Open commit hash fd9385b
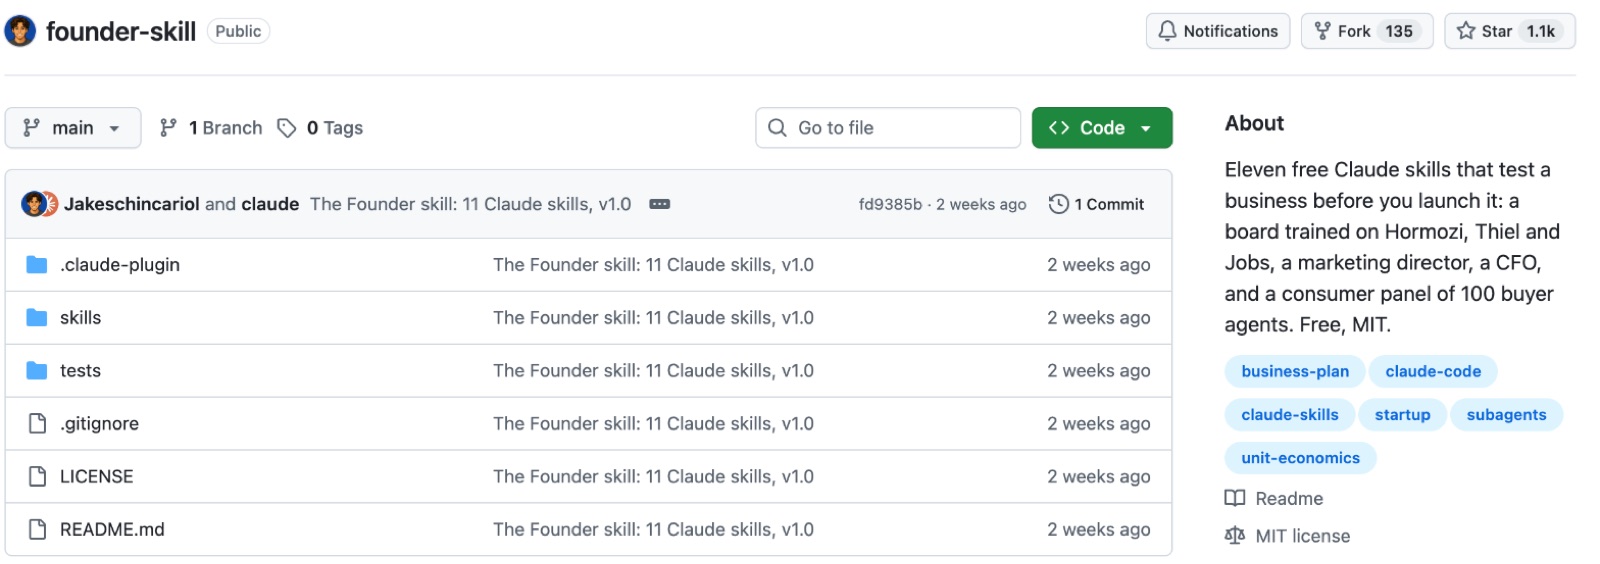1600x564 pixels. tap(890, 204)
